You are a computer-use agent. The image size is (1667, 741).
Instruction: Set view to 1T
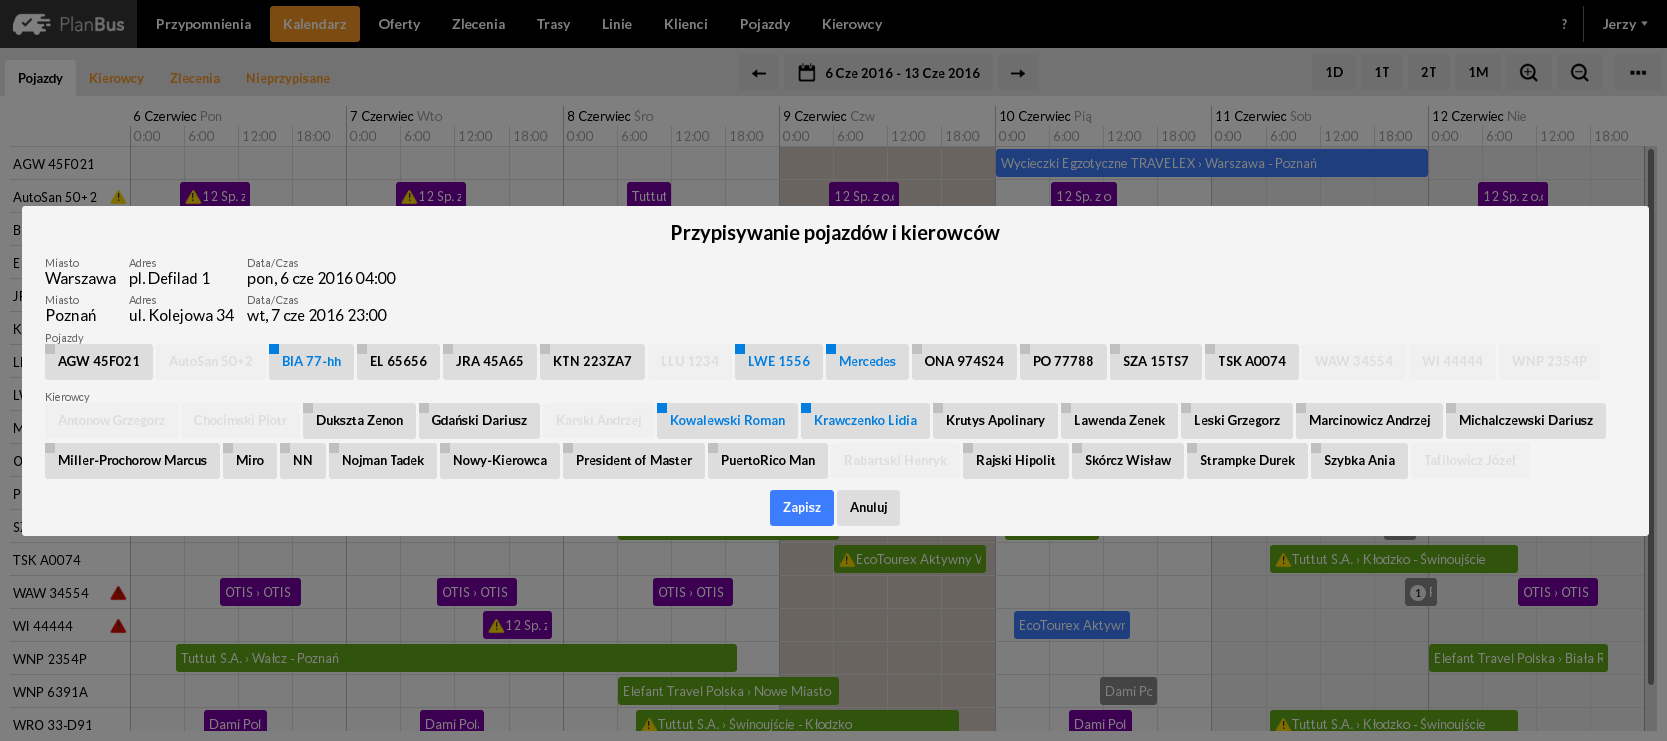coord(1382,73)
